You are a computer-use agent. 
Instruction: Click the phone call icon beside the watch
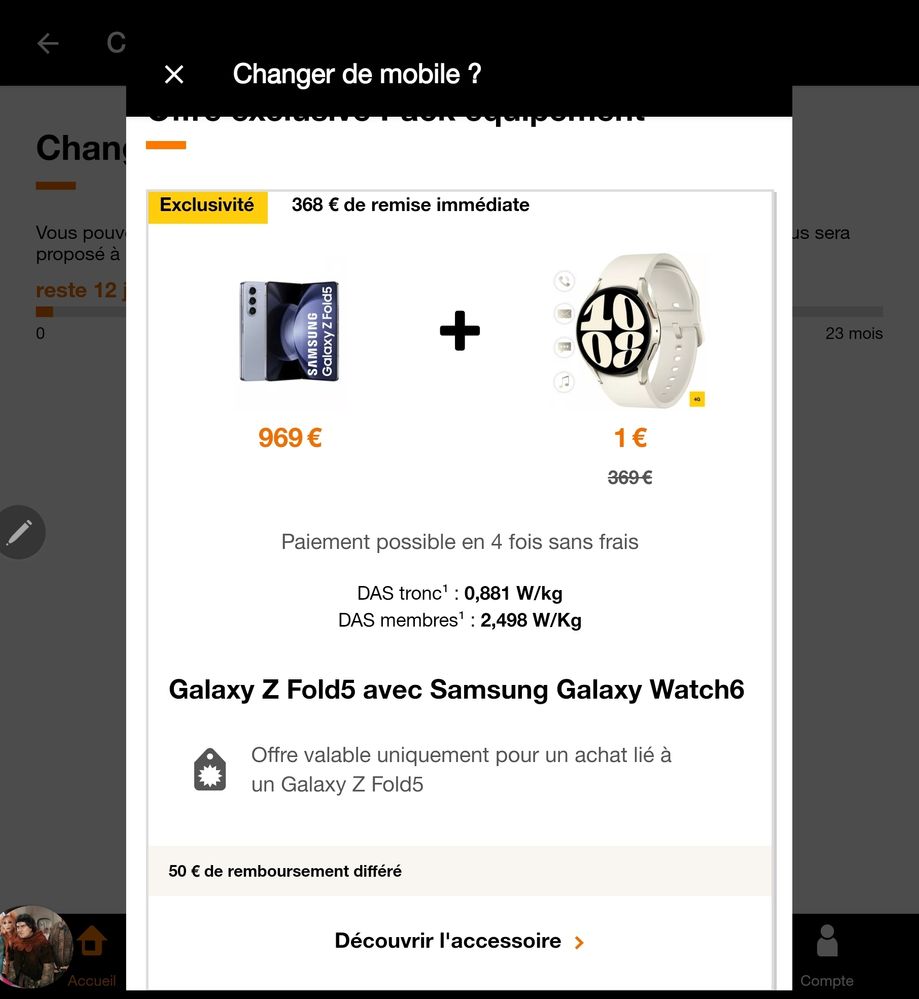tap(565, 282)
